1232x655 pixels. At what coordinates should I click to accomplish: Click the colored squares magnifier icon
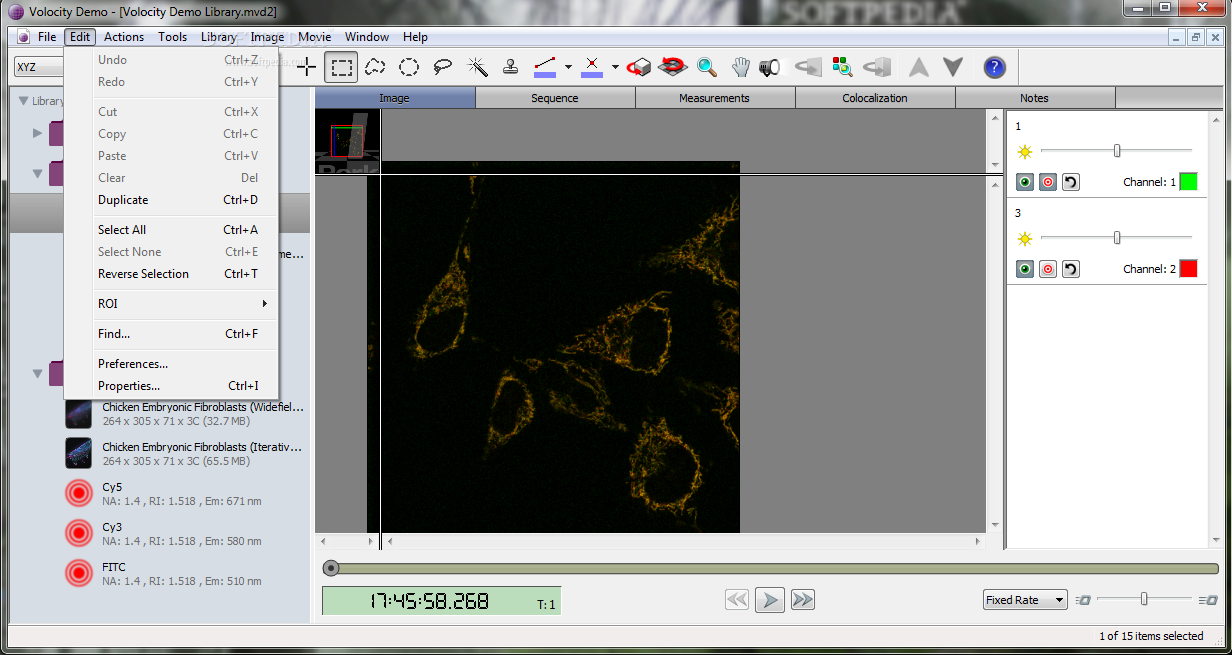click(x=843, y=67)
